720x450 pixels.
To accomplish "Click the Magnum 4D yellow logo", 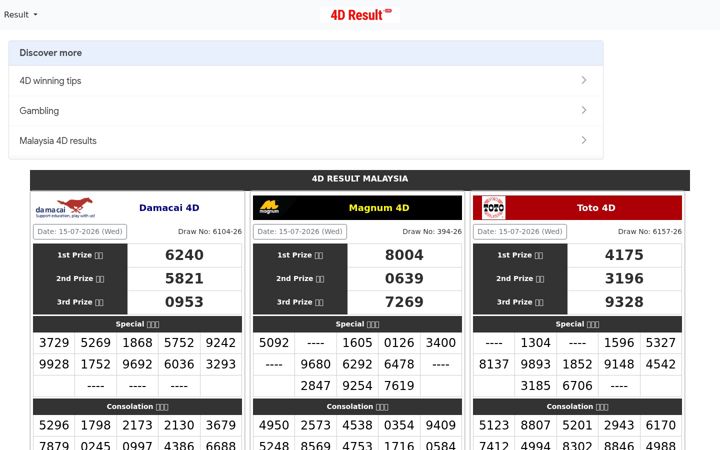I will click(269, 208).
